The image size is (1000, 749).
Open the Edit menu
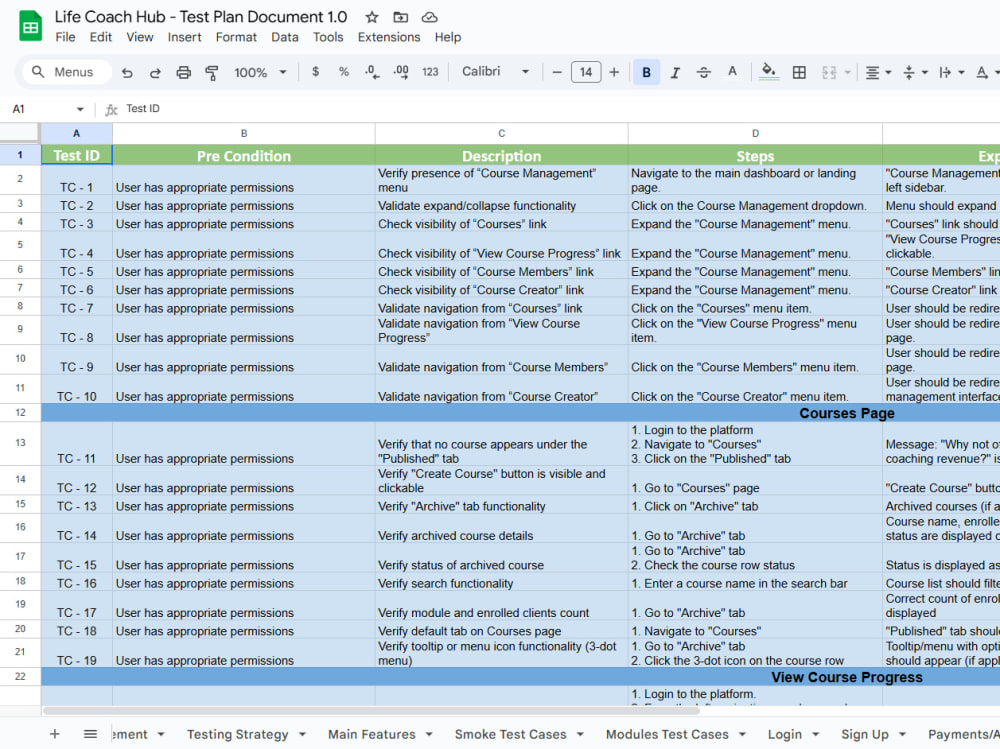click(101, 37)
